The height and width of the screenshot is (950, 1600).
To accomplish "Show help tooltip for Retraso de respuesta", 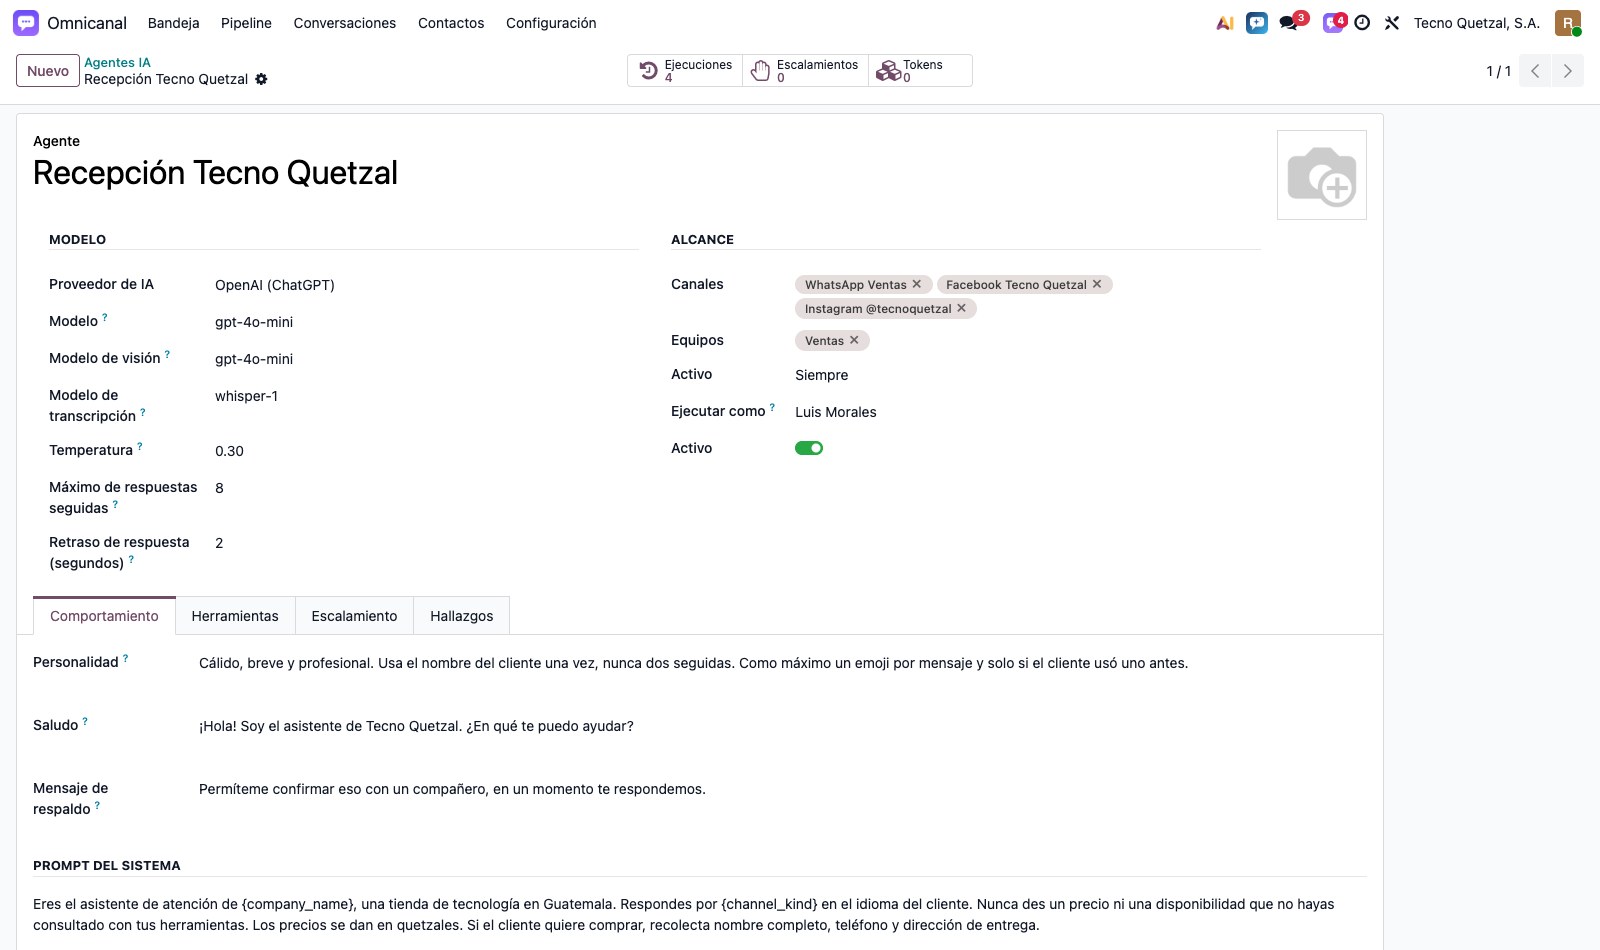I will pyautogui.click(x=131, y=559).
